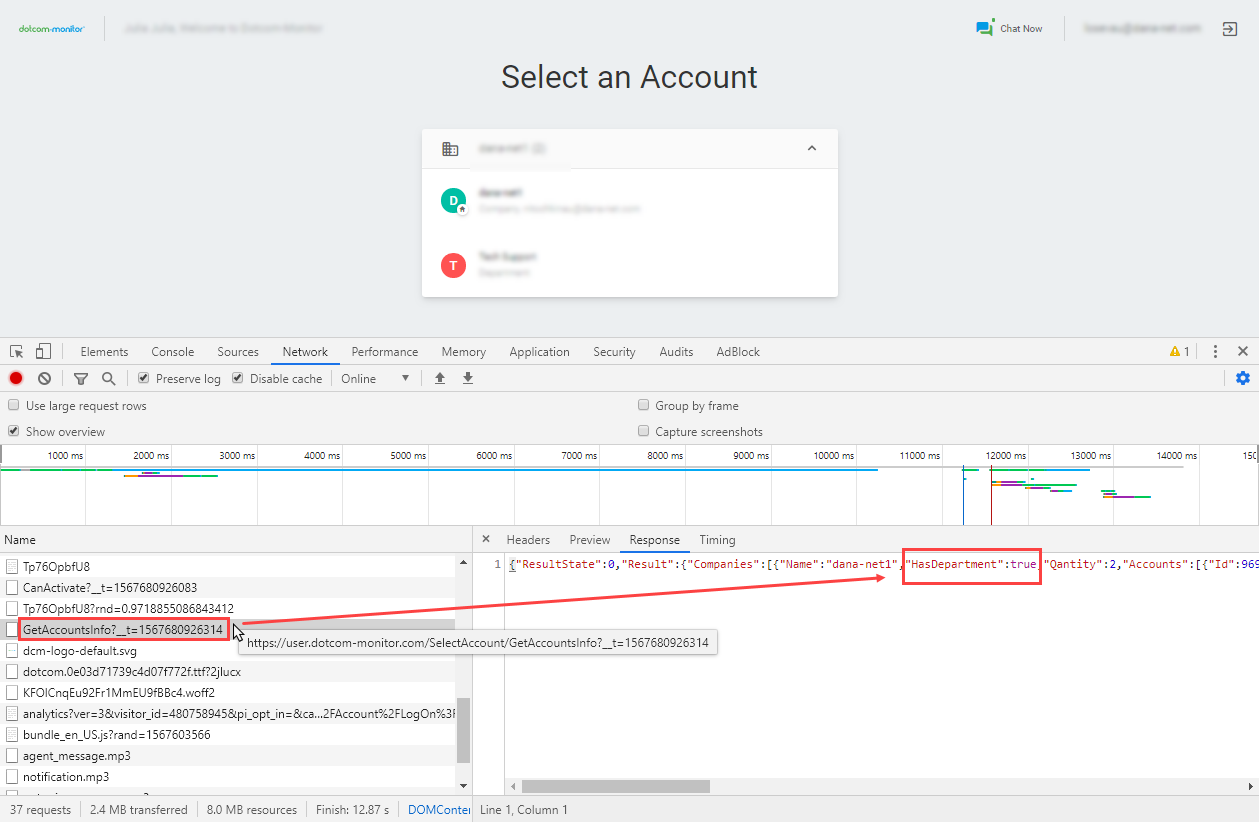Select the GetAccountsInfo request row
This screenshot has height=822, width=1259.
123,630
